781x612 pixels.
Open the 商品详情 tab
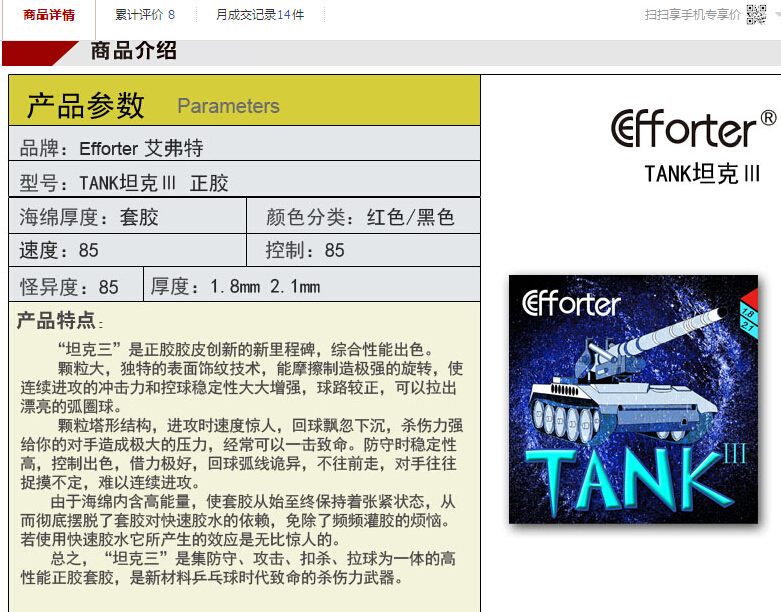pyautogui.click(x=48, y=15)
